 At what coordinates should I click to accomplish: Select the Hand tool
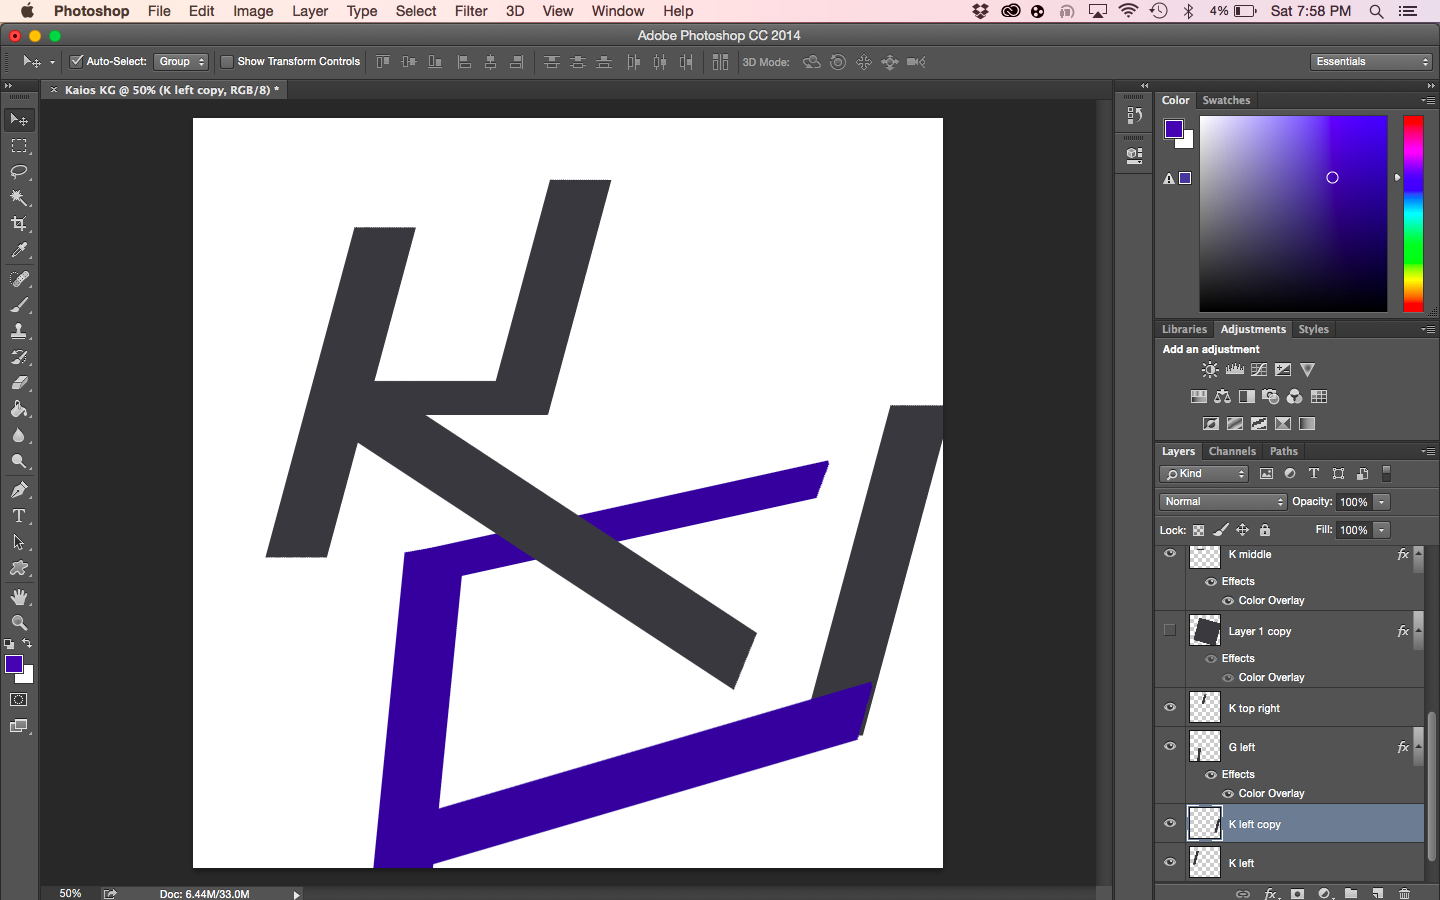coord(19,597)
